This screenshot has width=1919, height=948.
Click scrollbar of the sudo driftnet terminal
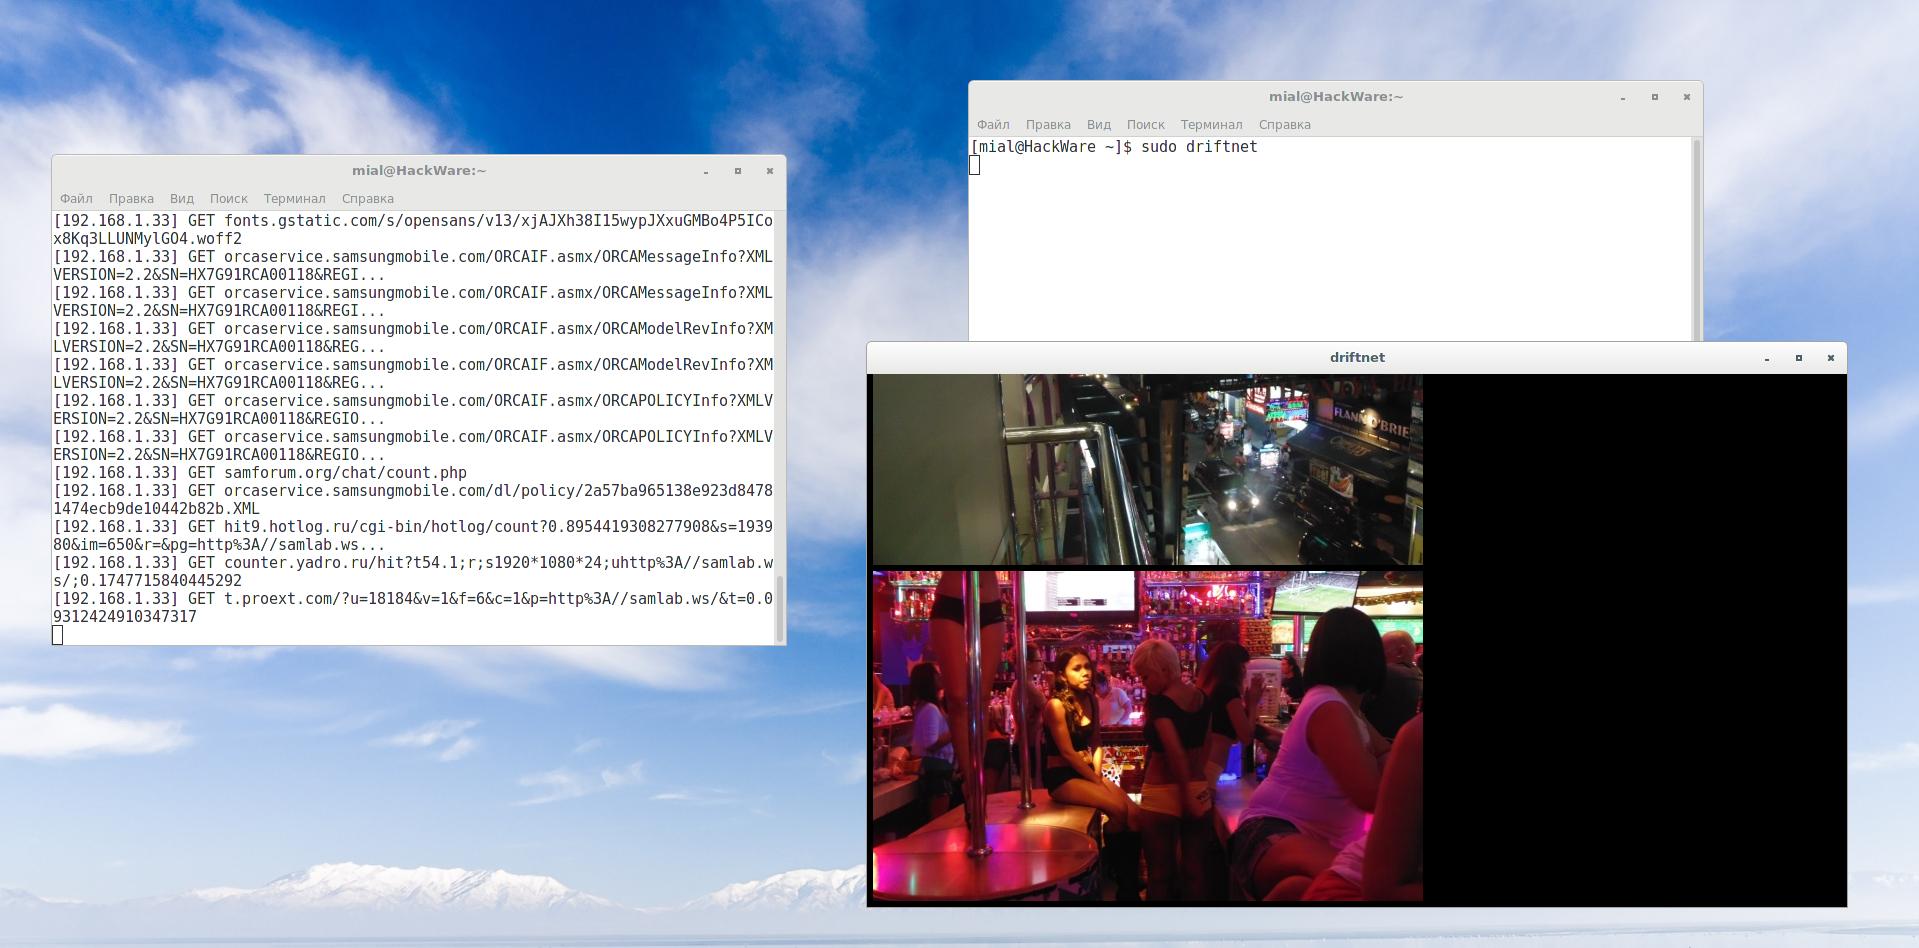1695,240
